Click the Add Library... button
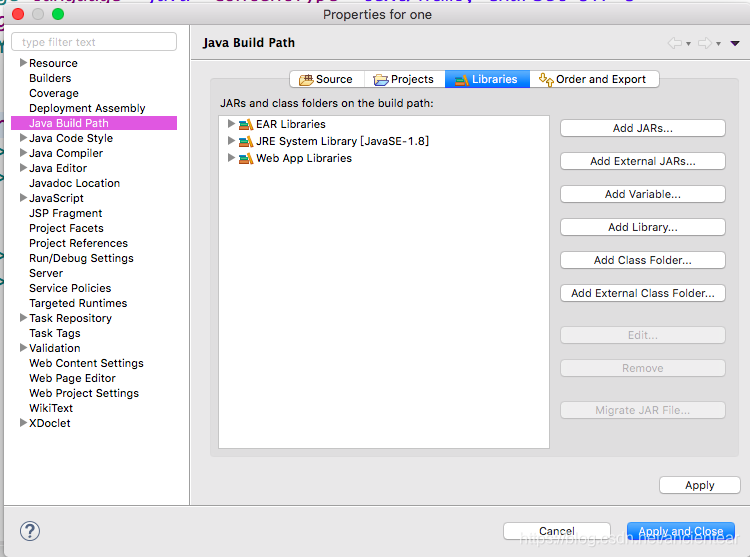Screen dimensions: 750x557 642,227
